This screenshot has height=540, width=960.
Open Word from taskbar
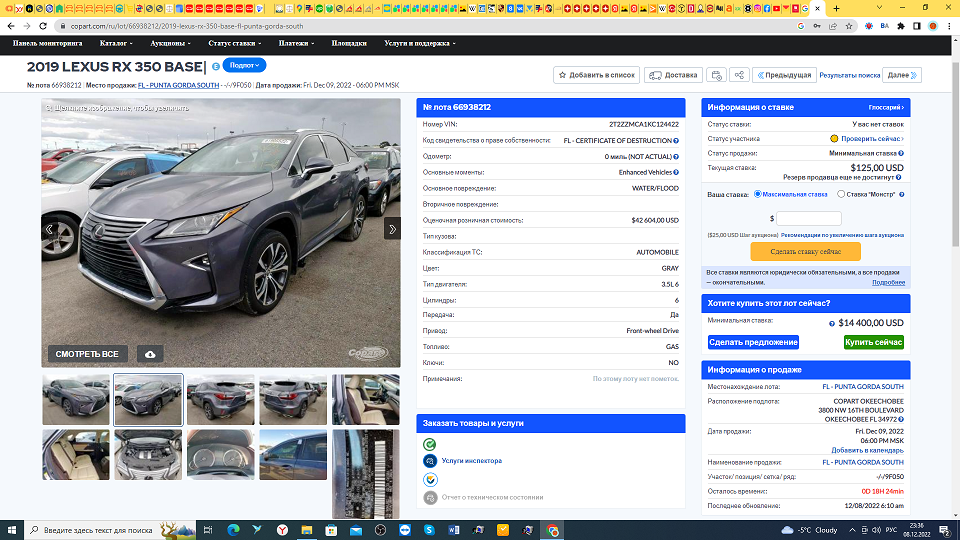click(454, 530)
